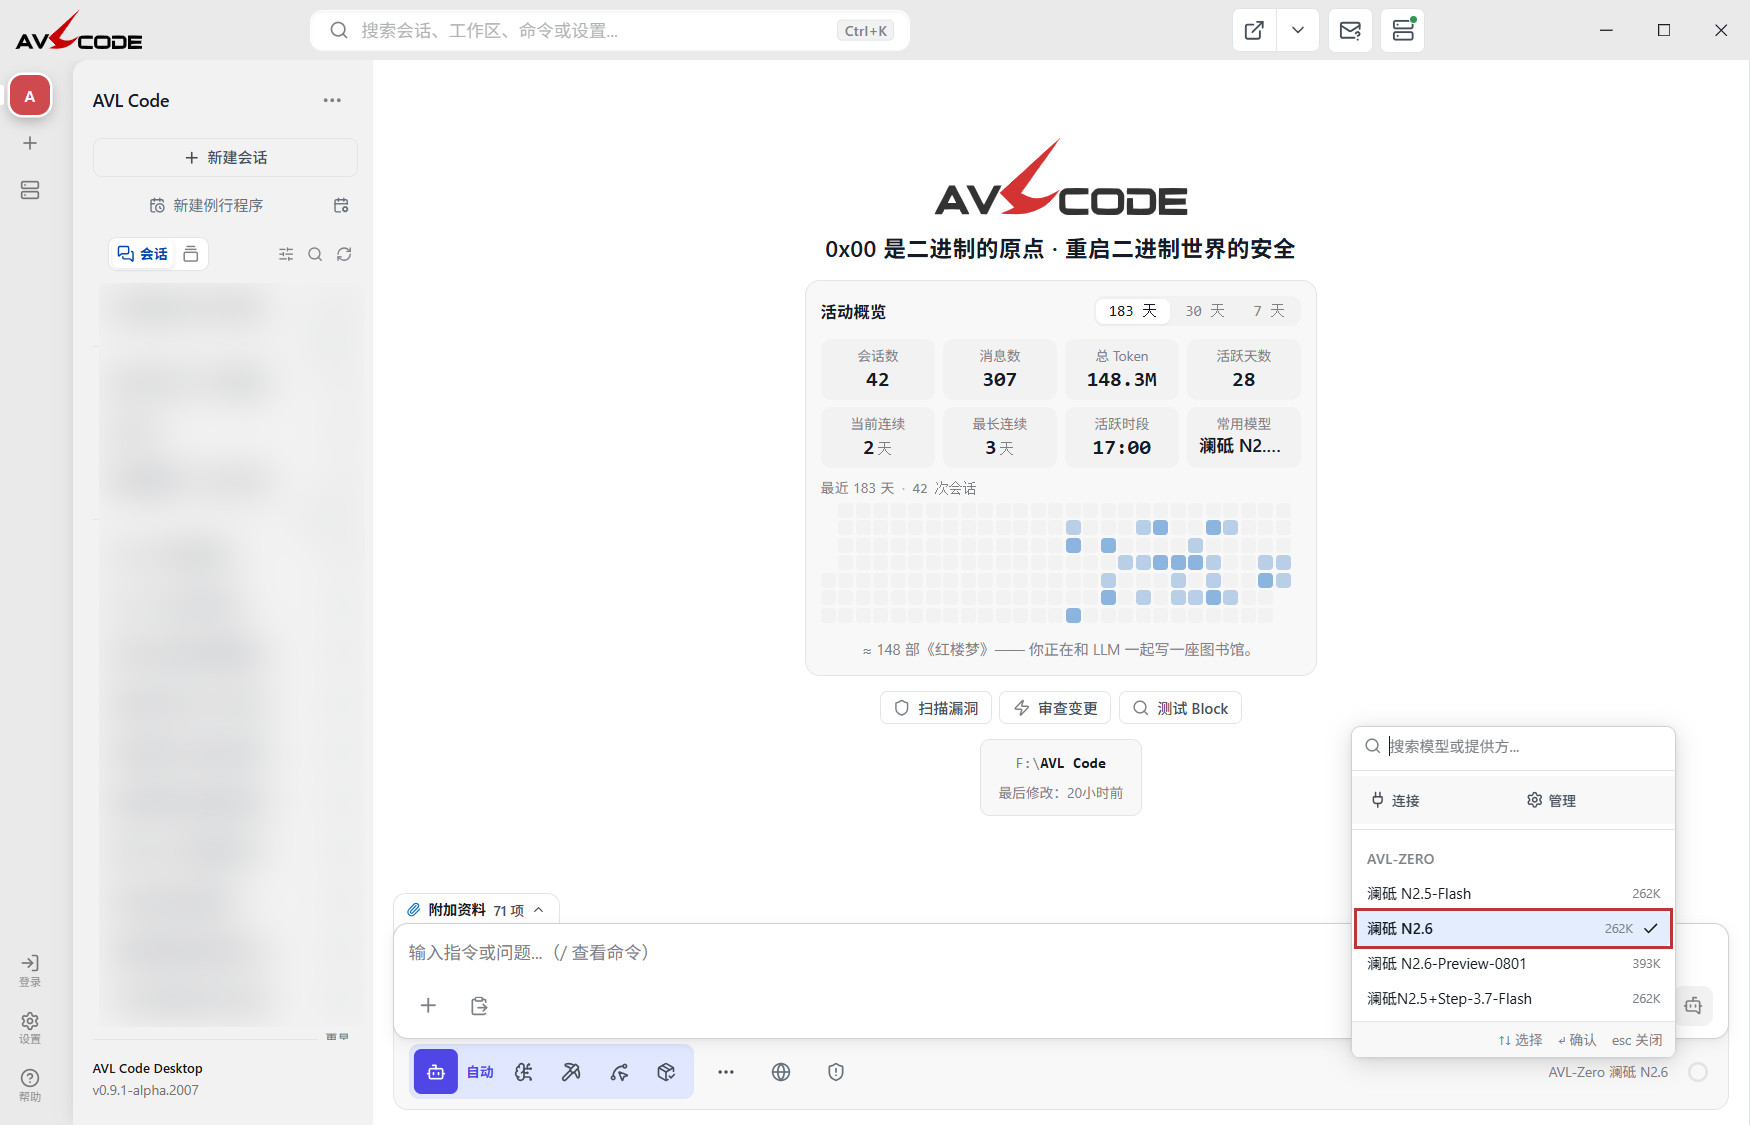Select 澜砥 N2.5-Flash model
The height and width of the screenshot is (1125, 1750).
pos(1513,893)
